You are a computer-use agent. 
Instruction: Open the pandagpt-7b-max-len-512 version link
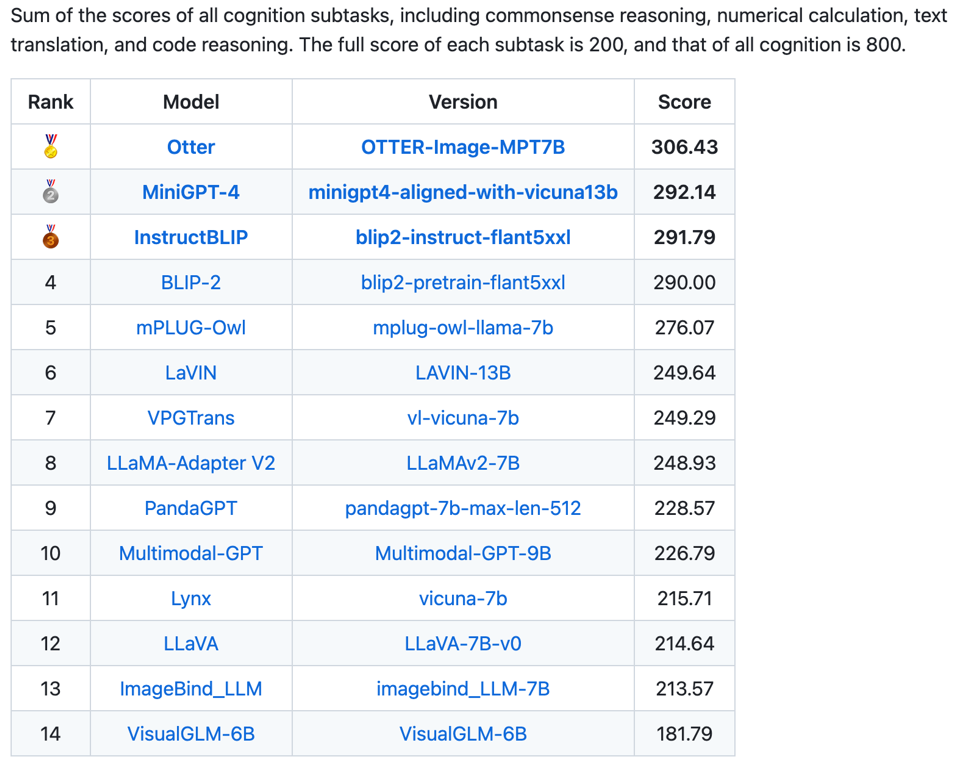(x=463, y=508)
